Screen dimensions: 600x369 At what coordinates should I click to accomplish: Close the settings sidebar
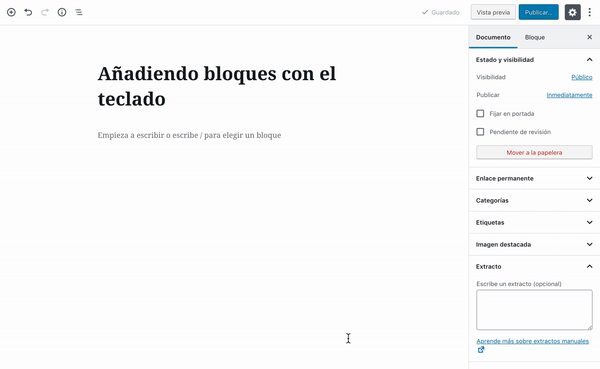coord(590,37)
